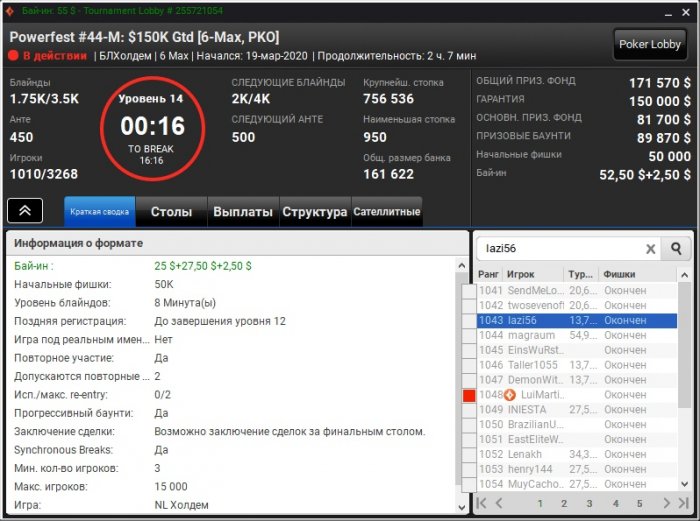
Task: Switch to the Выплаты tab
Action: point(243,212)
